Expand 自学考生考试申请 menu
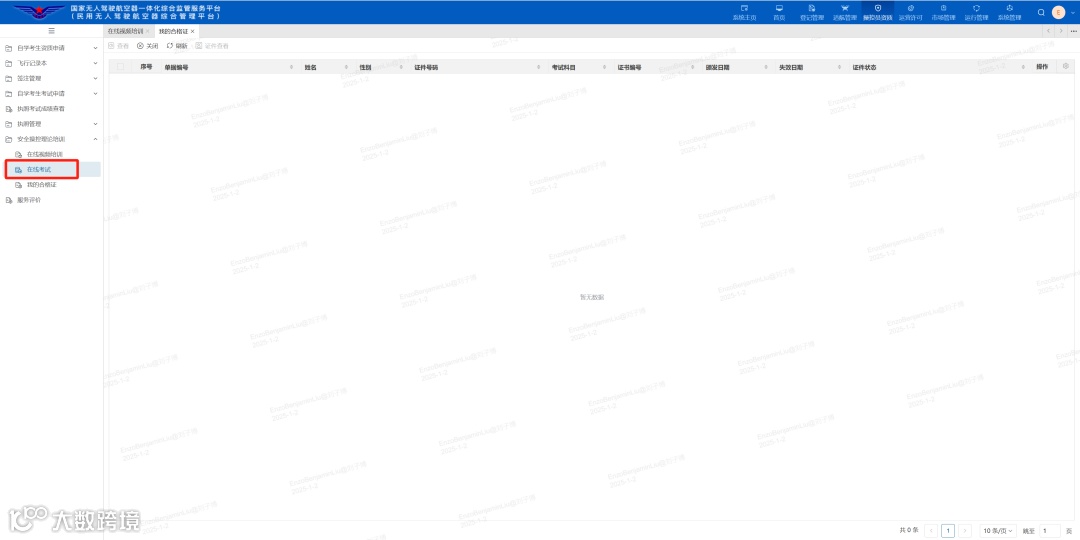This screenshot has height=540, width=1080. point(52,94)
